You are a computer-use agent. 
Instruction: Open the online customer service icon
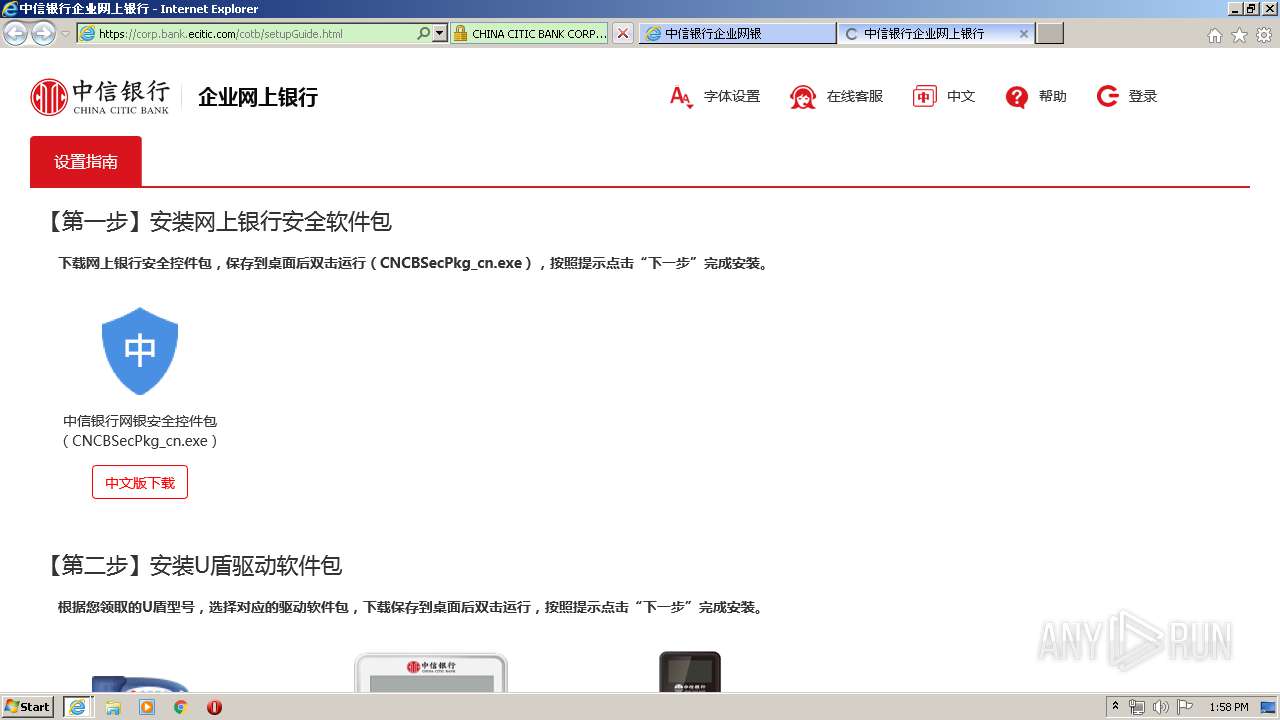(803, 97)
